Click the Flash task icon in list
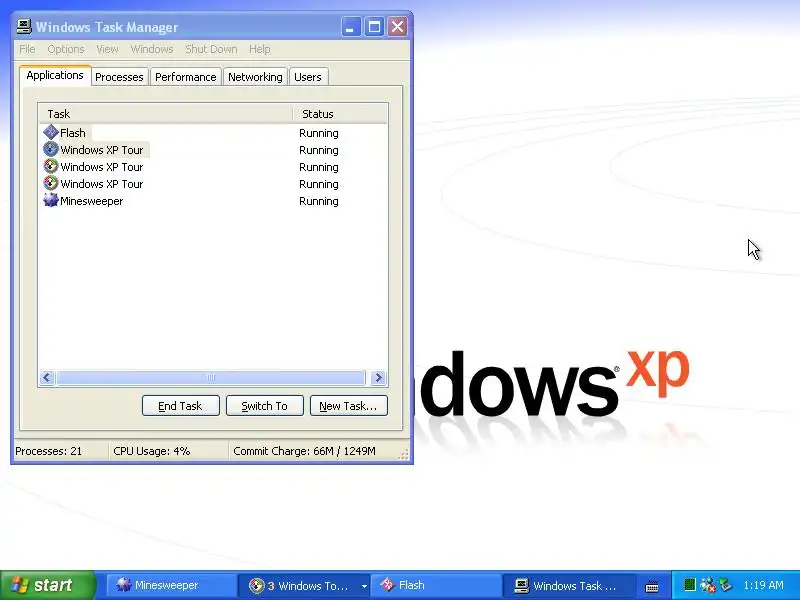The height and width of the screenshot is (600, 800). [51, 132]
